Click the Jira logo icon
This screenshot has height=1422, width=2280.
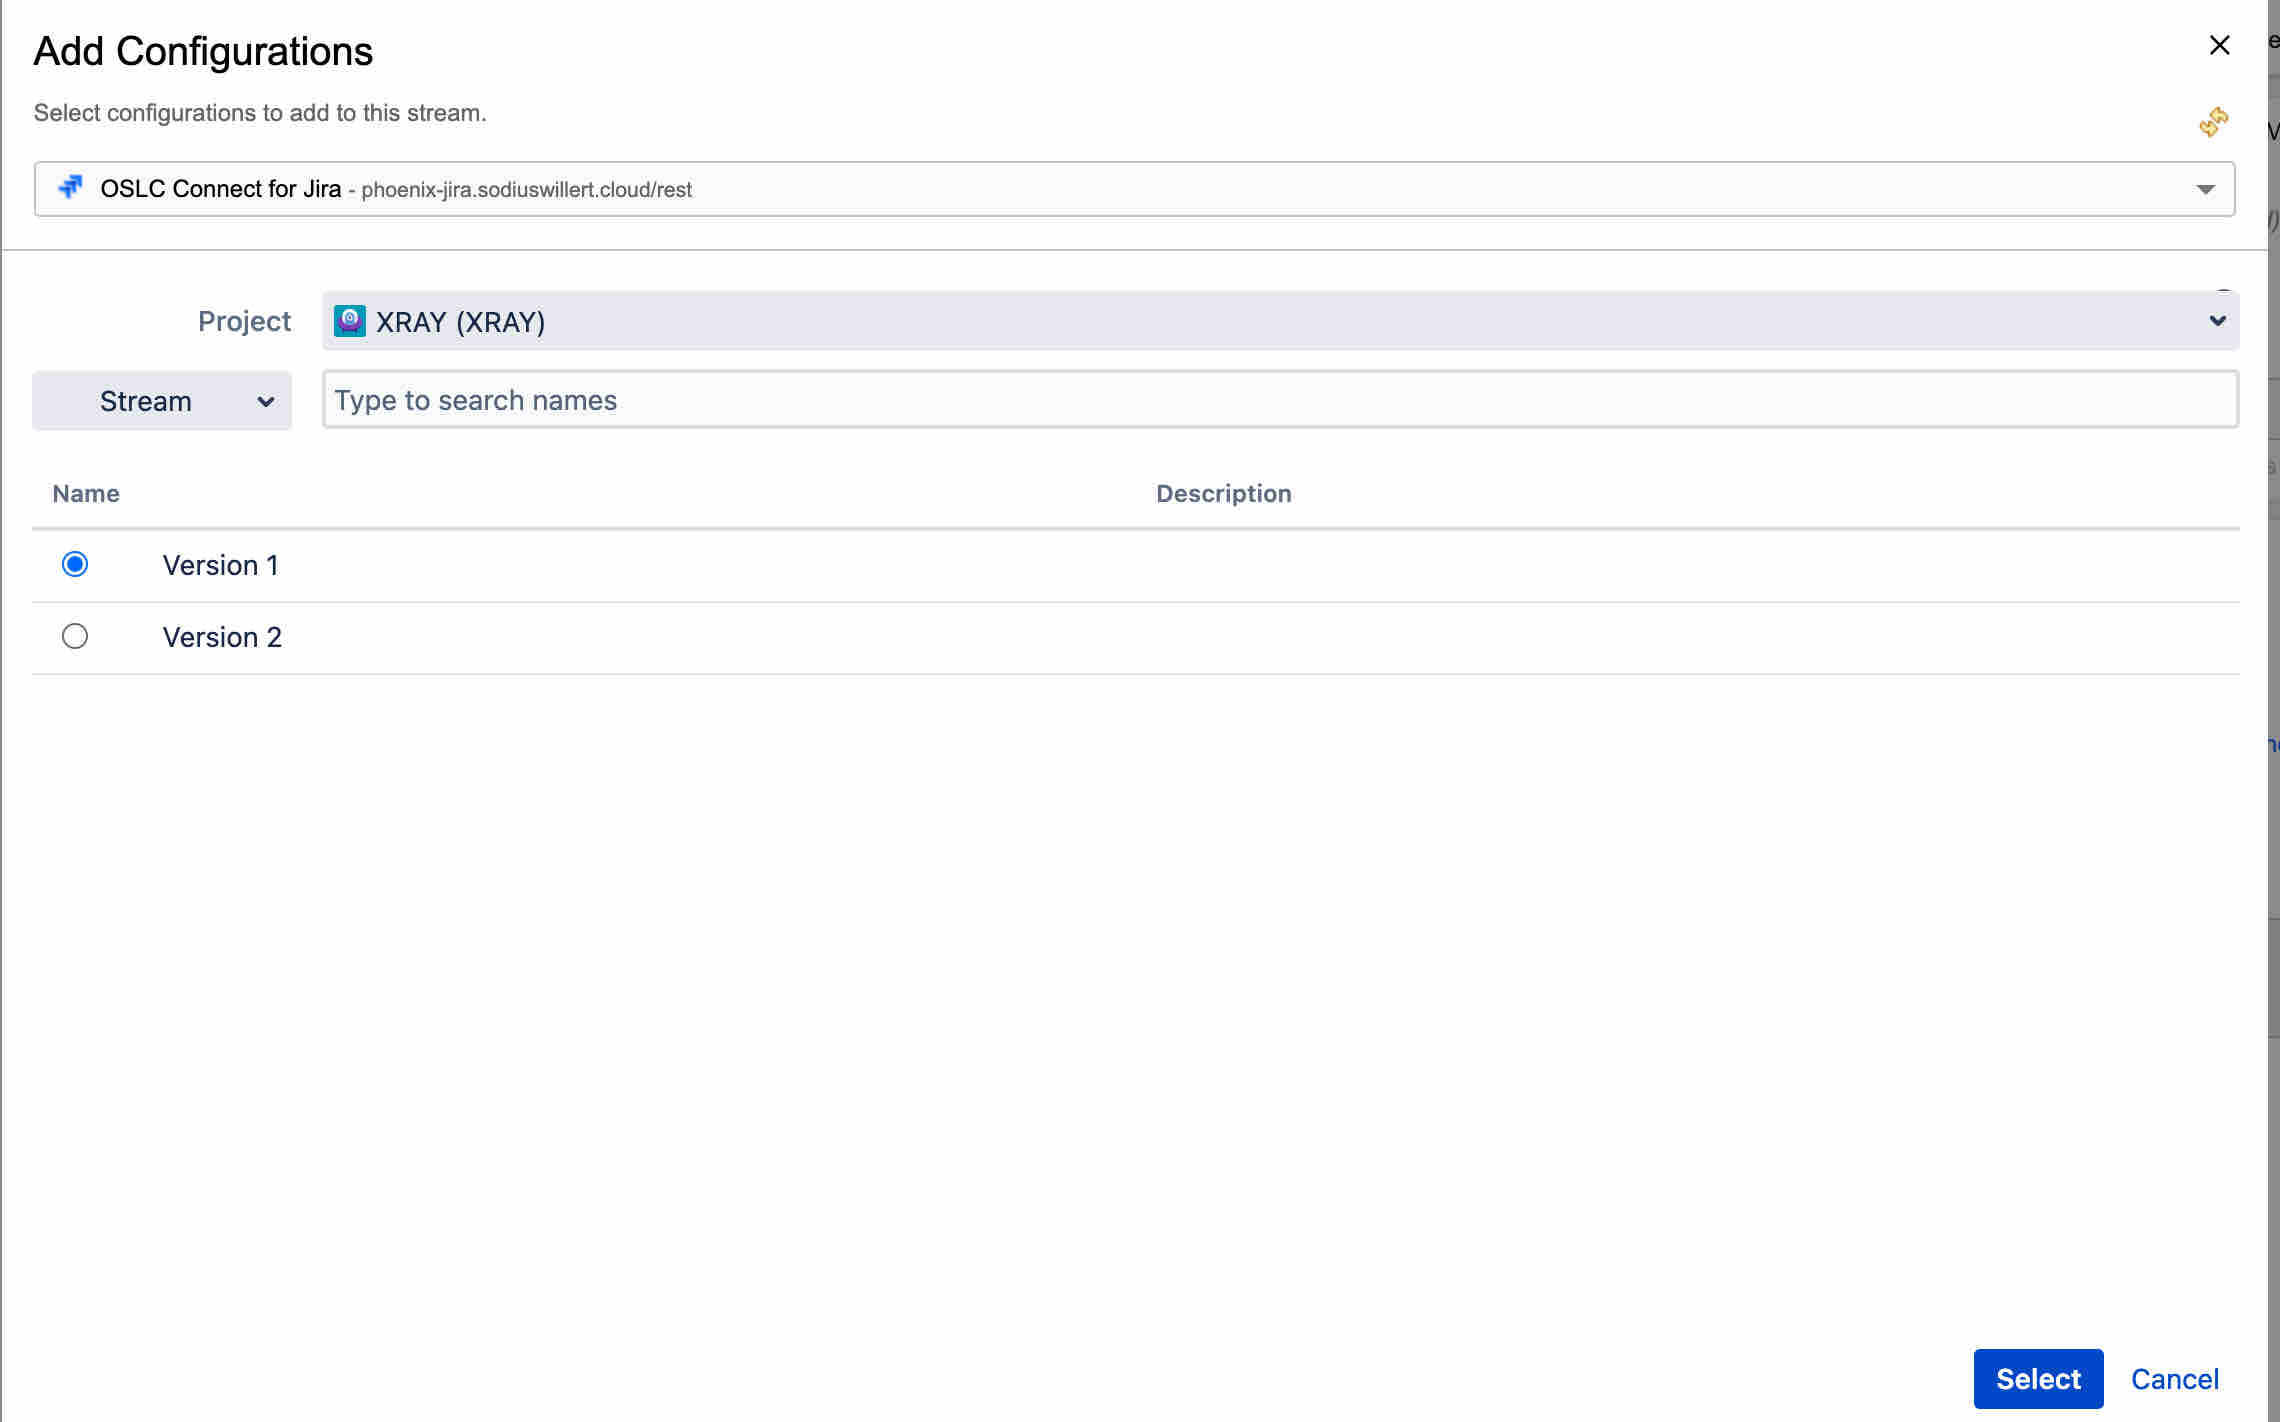pos(70,188)
